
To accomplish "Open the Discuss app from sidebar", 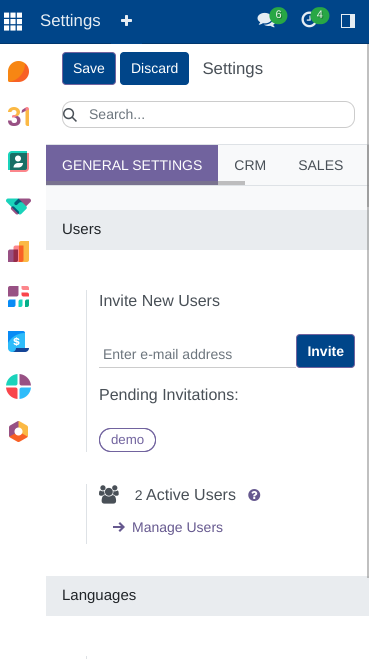I will tap(18, 71).
